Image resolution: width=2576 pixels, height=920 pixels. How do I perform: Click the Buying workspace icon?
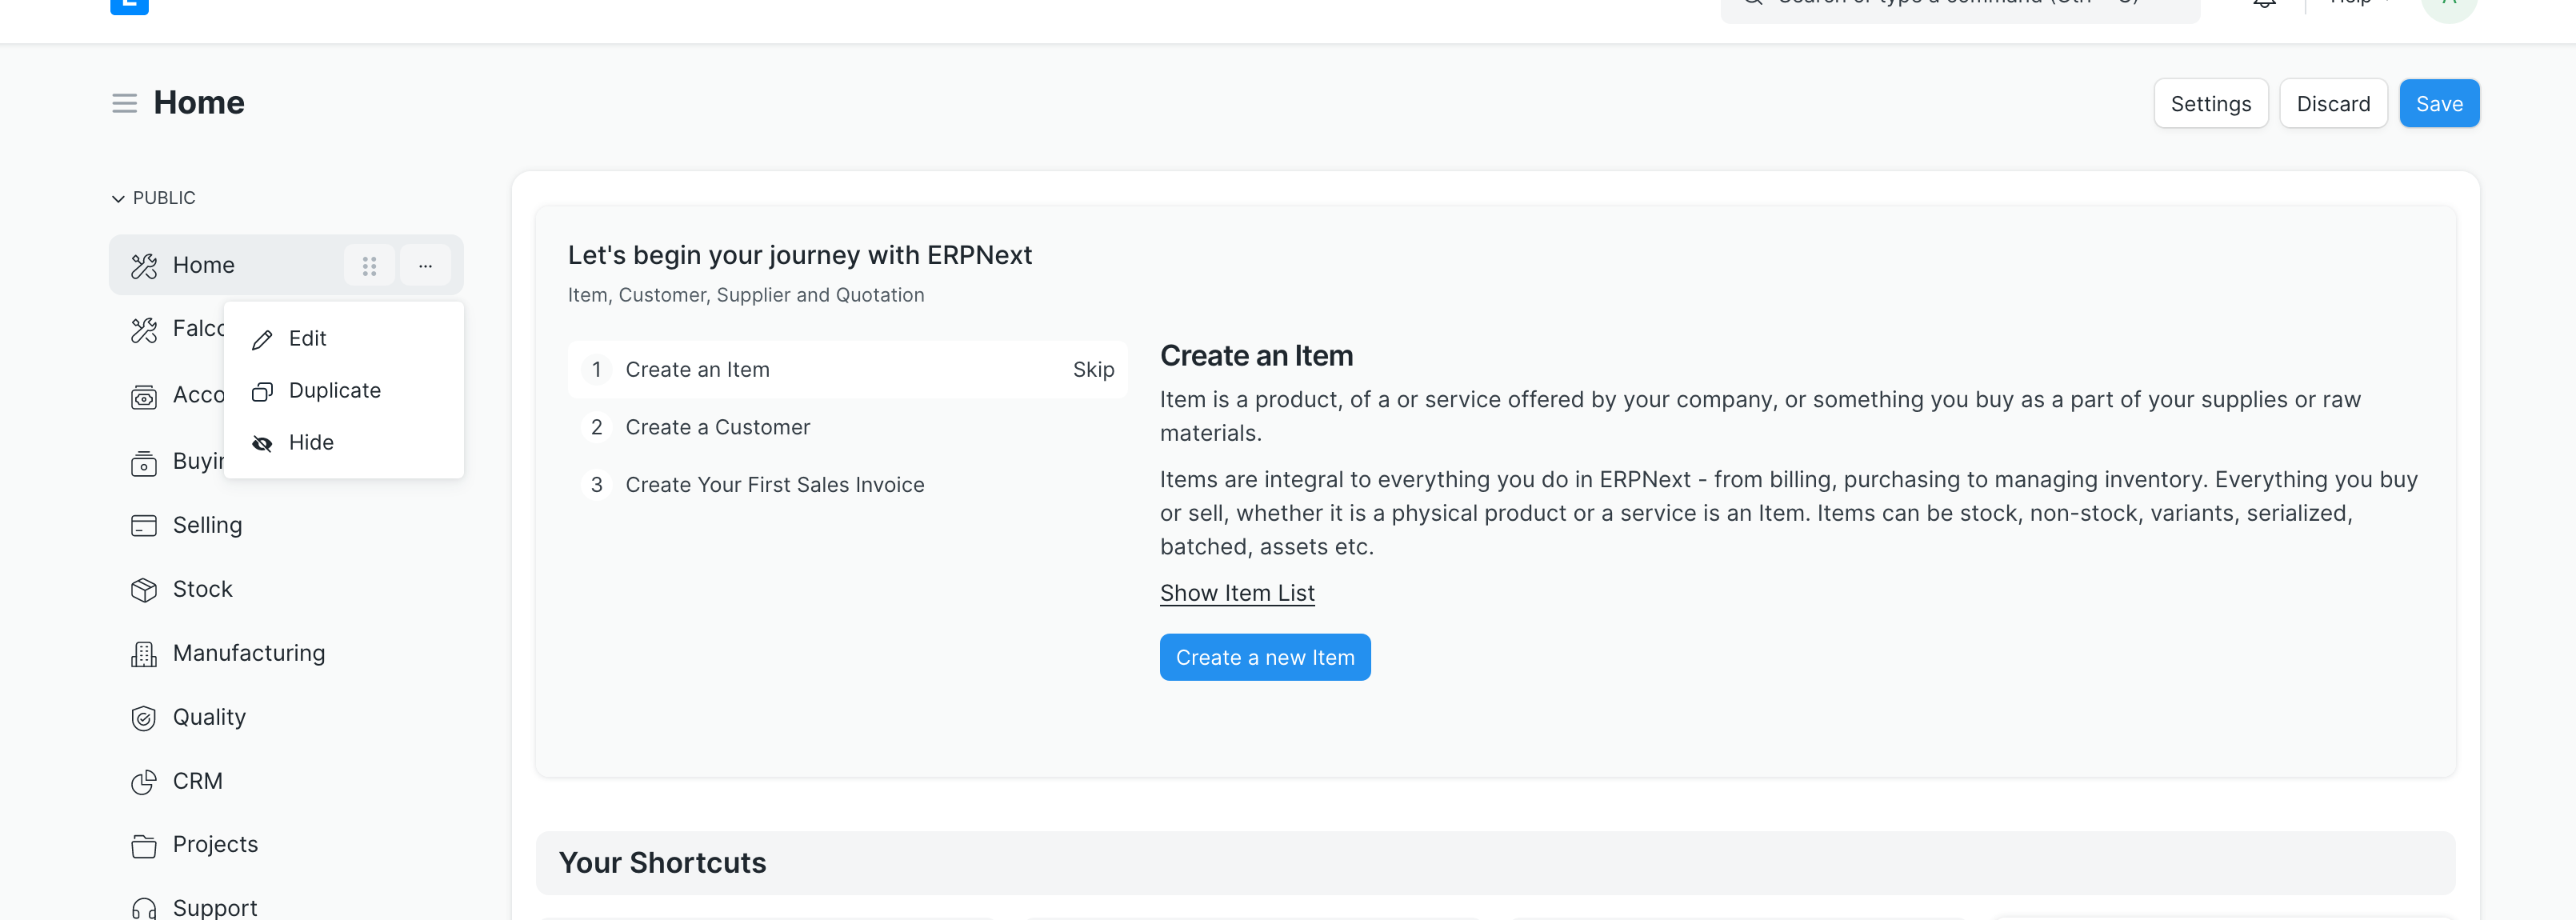pyautogui.click(x=144, y=463)
